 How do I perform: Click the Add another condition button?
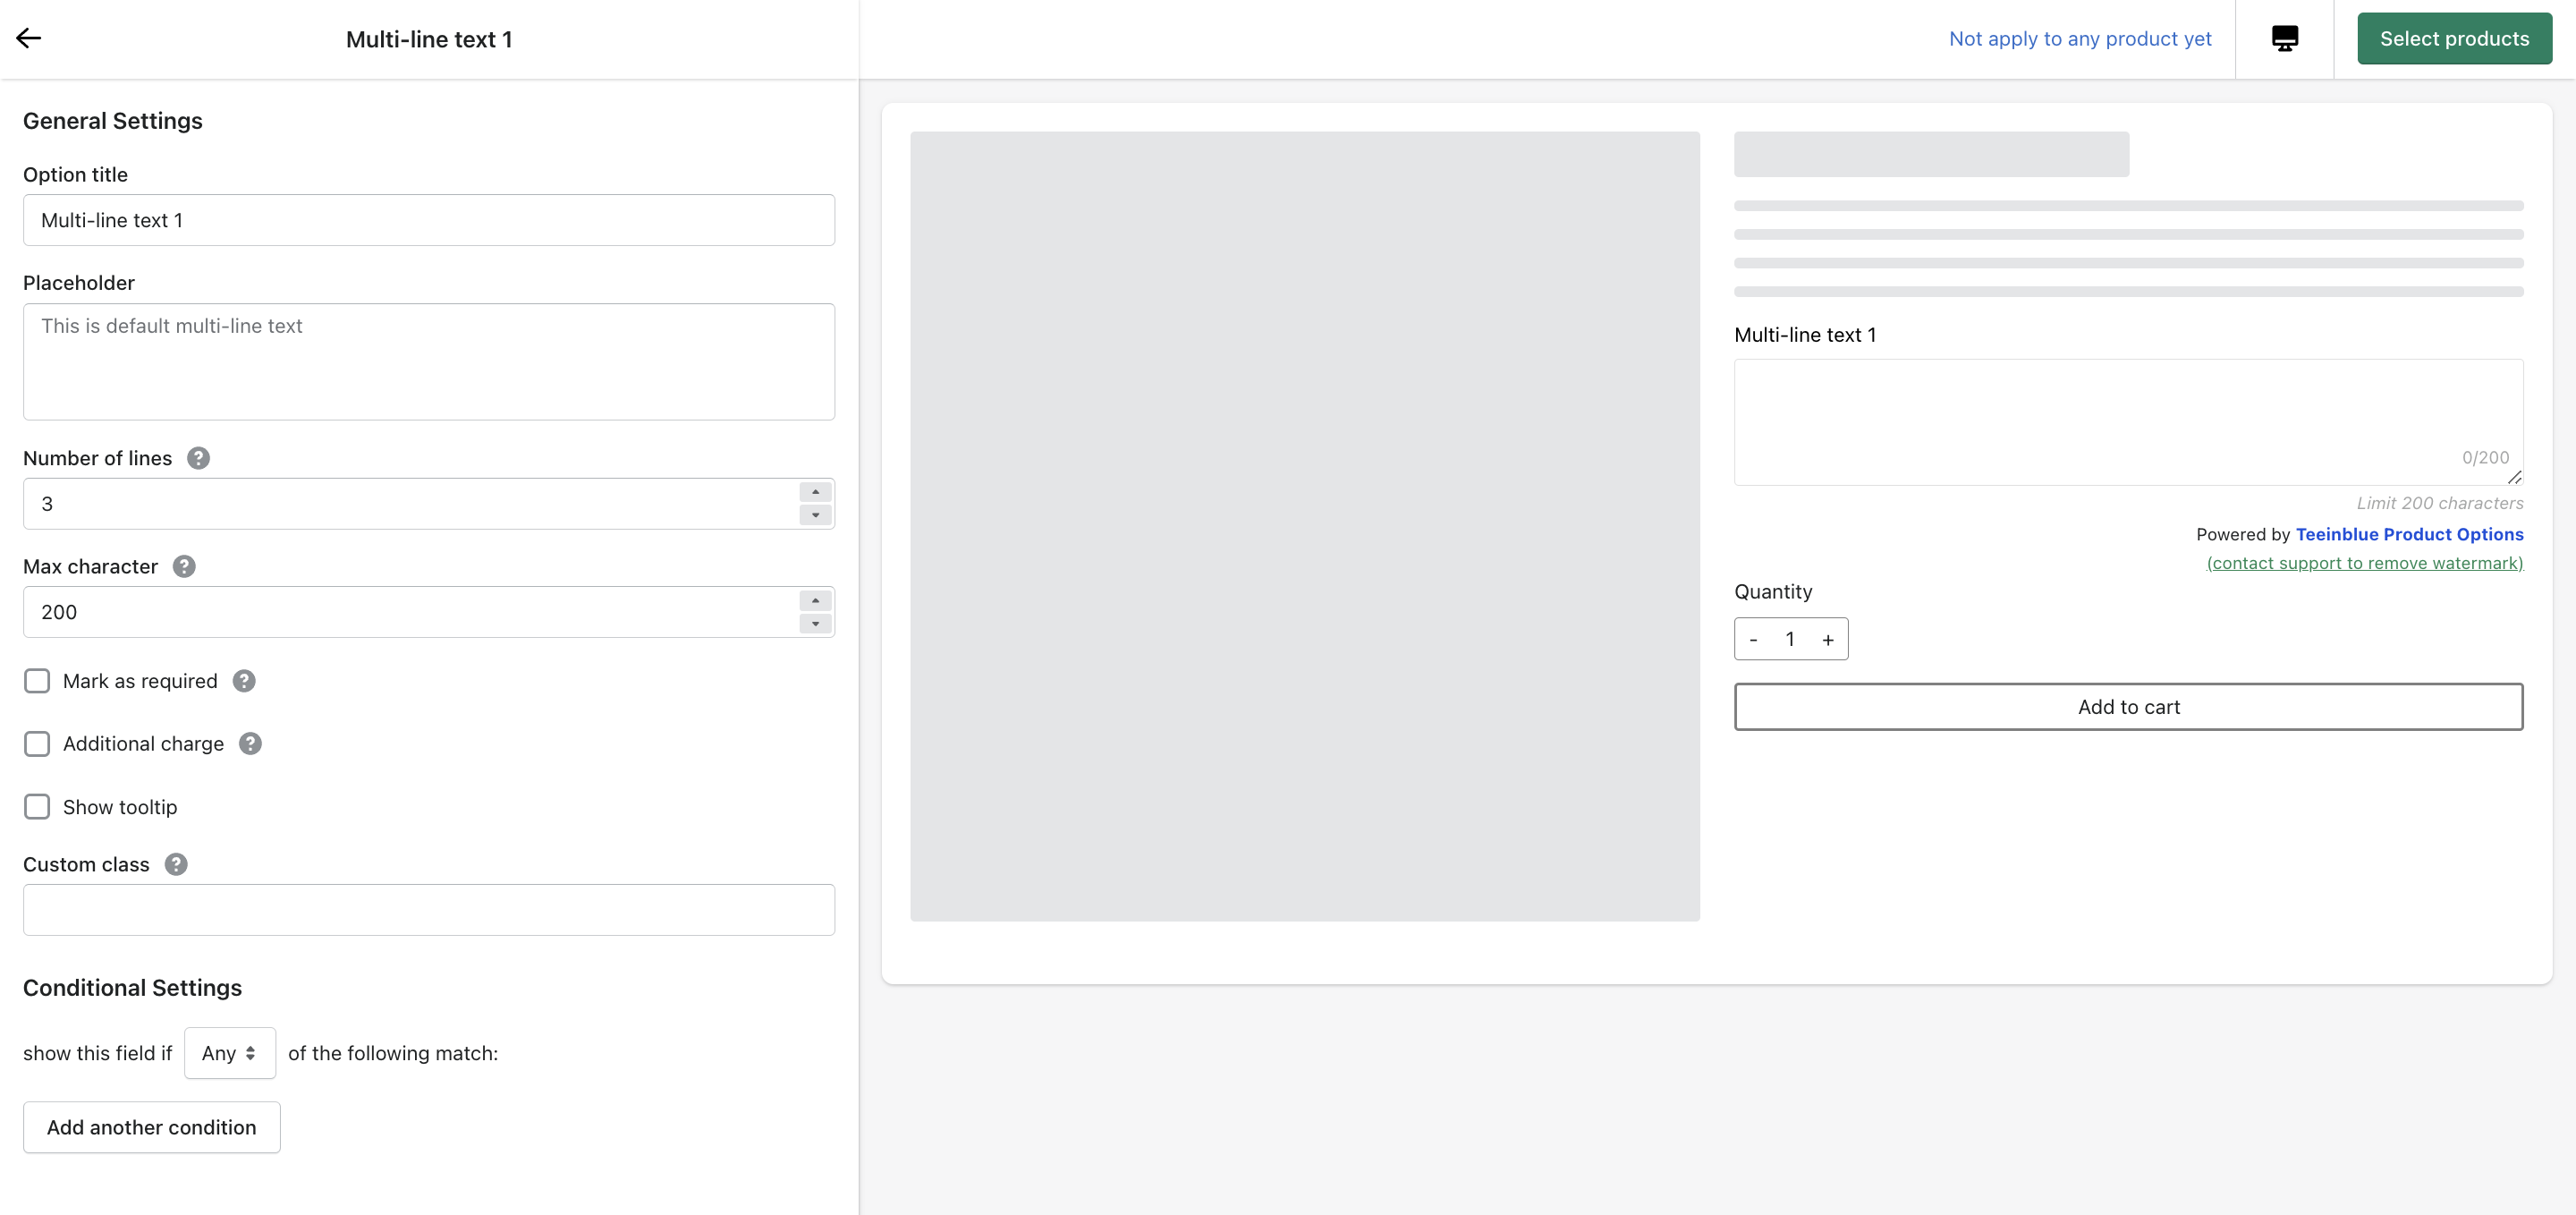[151, 1128]
